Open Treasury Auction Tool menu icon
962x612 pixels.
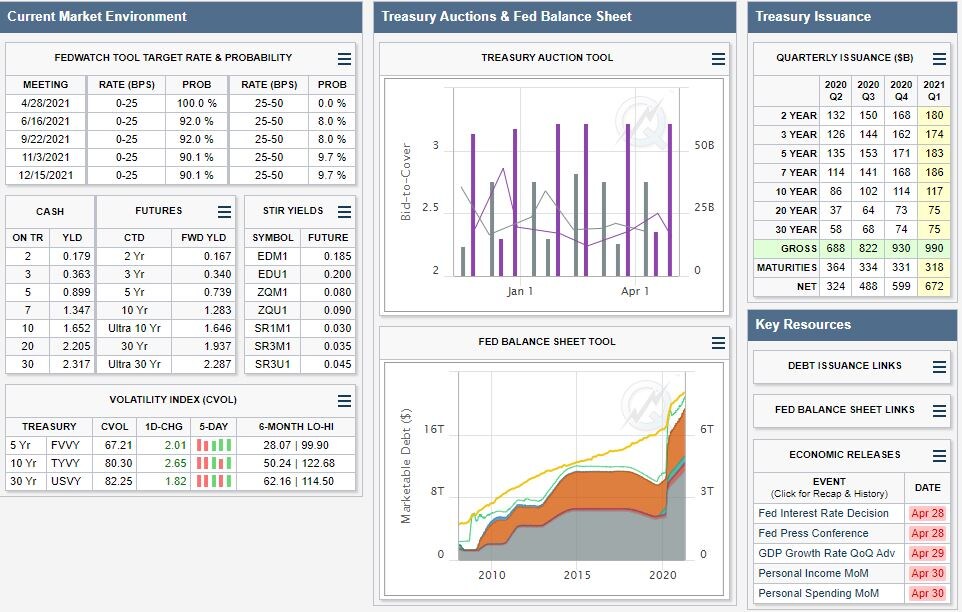[x=718, y=59]
